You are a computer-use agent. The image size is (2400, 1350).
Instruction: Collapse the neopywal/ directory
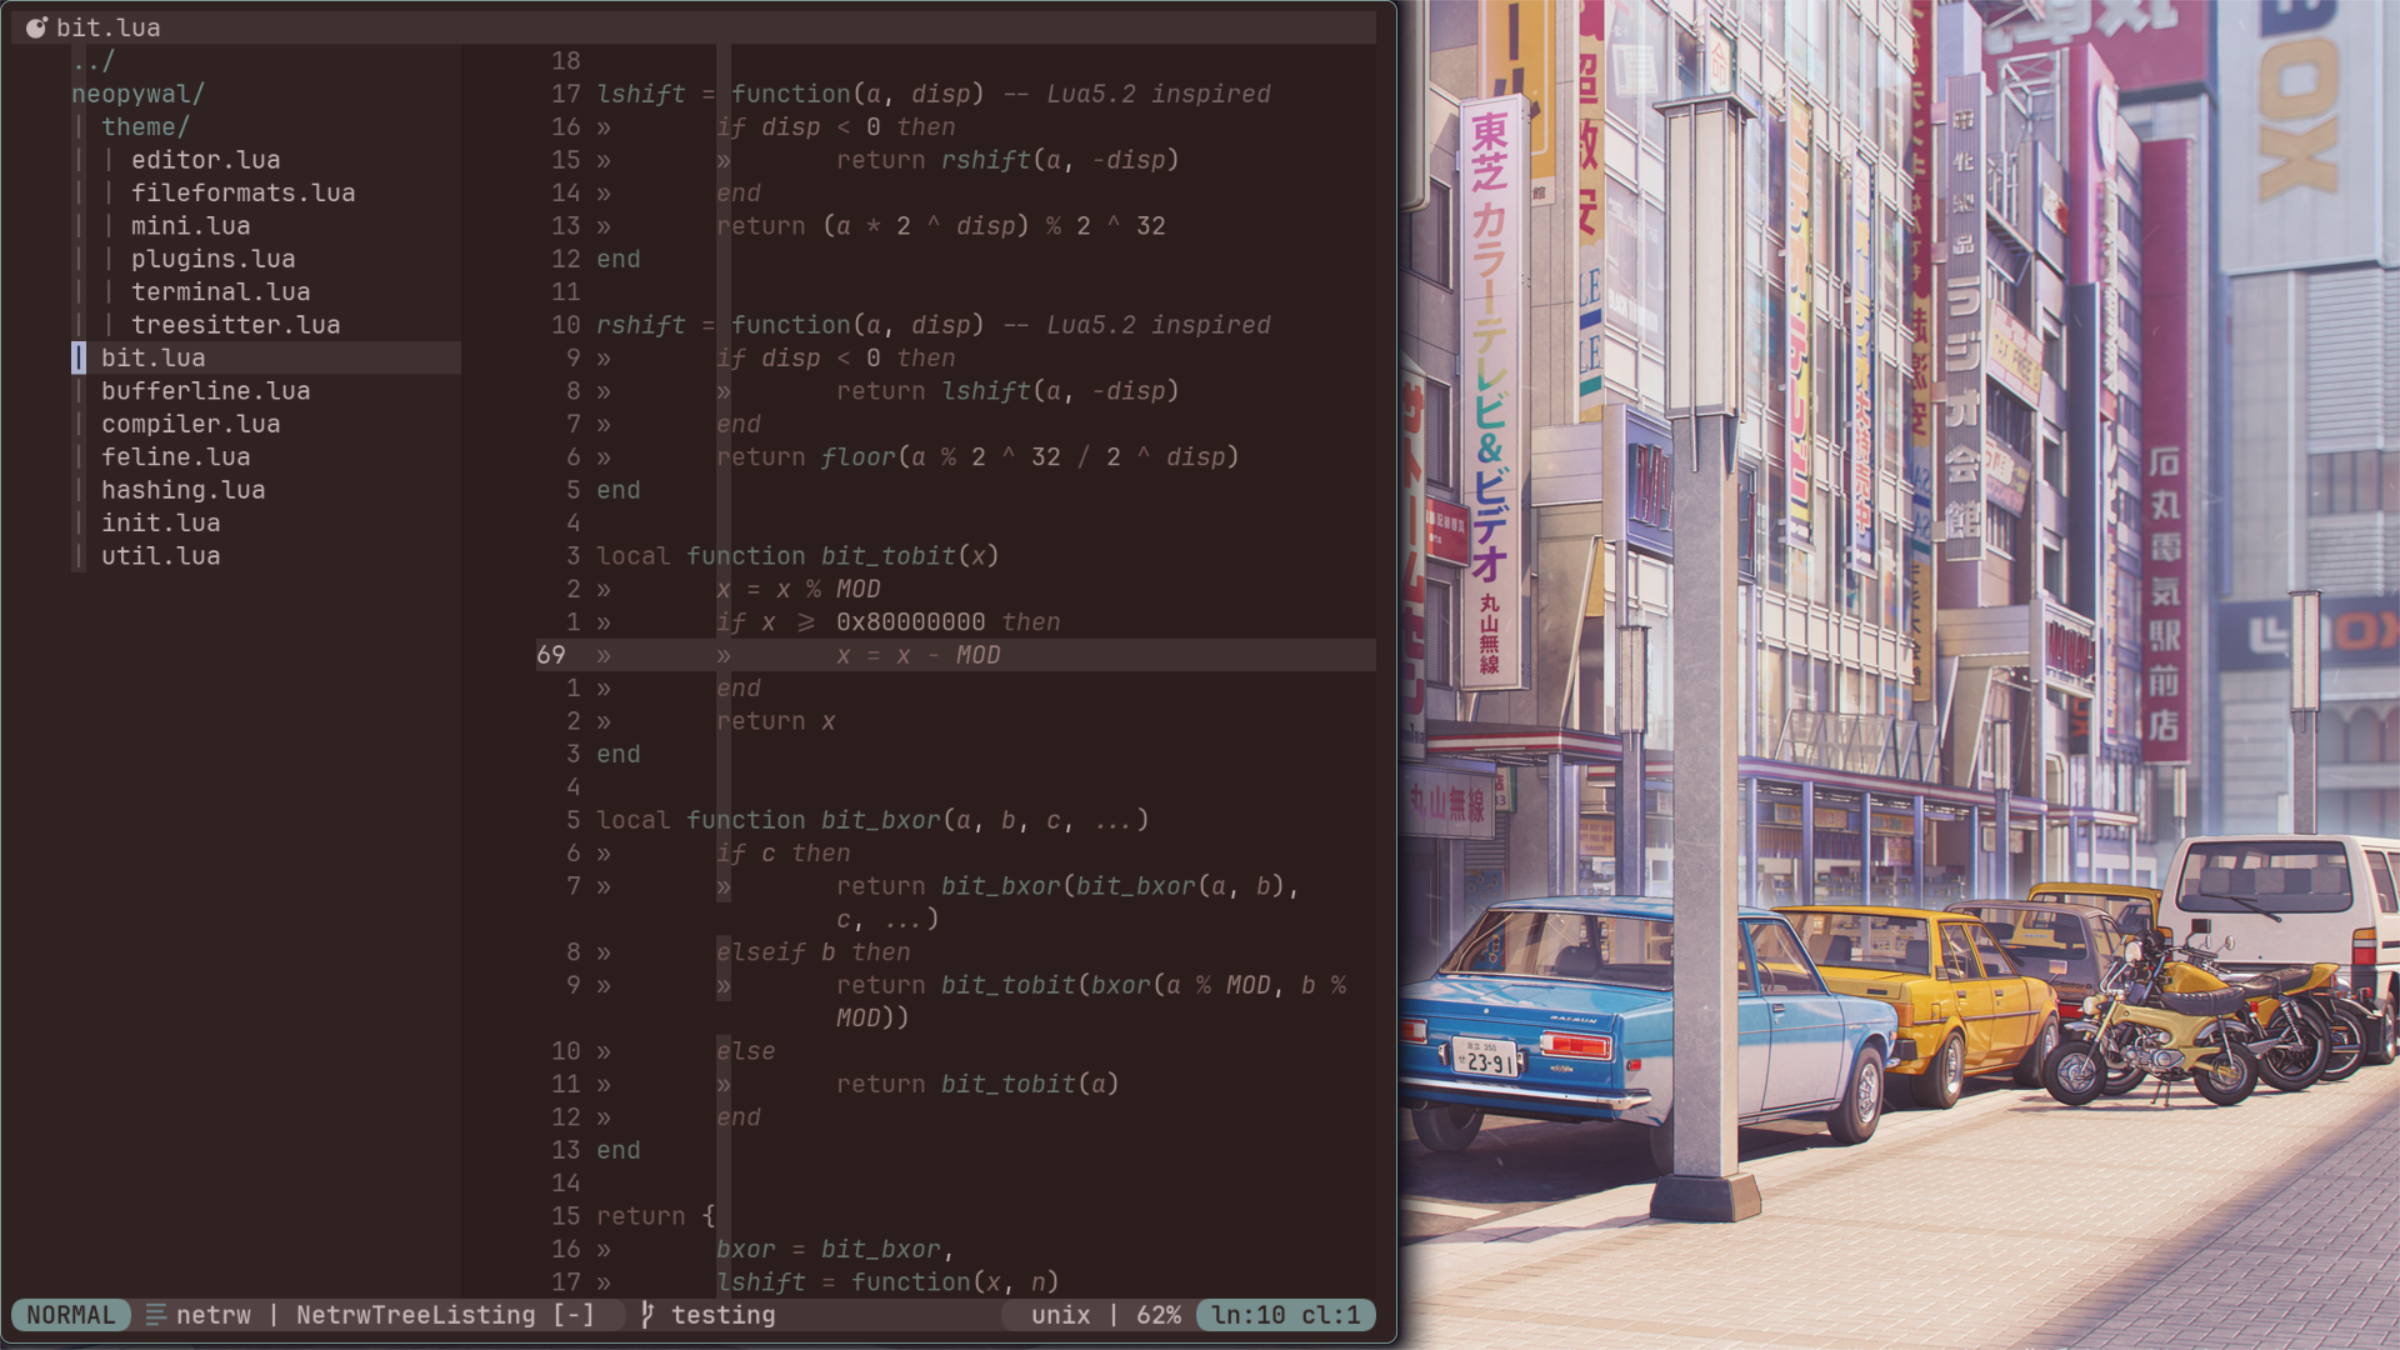pos(137,94)
